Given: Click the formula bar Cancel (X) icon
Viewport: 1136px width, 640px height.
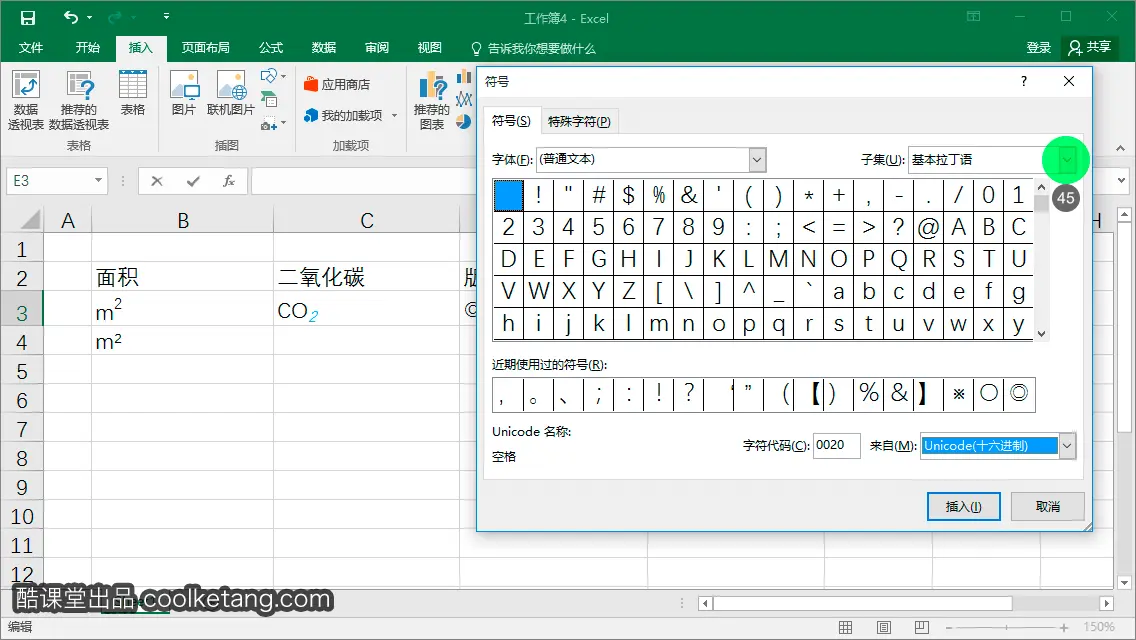Looking at the screenshot, I should (156, 180).
